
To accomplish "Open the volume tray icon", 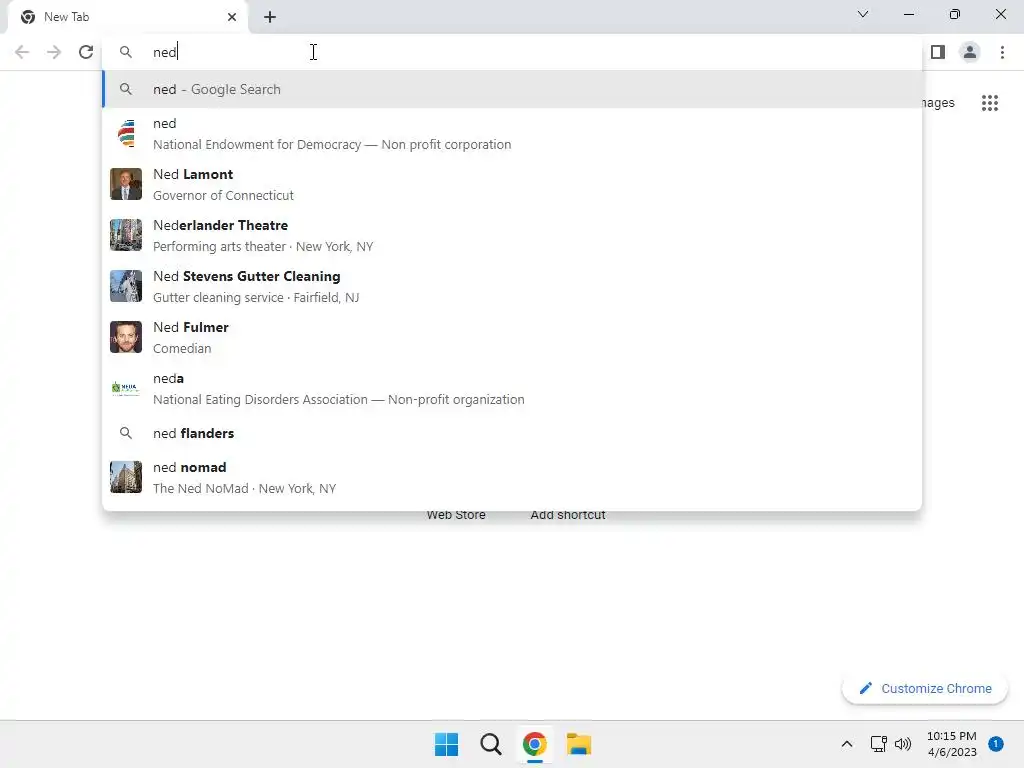I will pyautogui.click(x=903, y=744).
